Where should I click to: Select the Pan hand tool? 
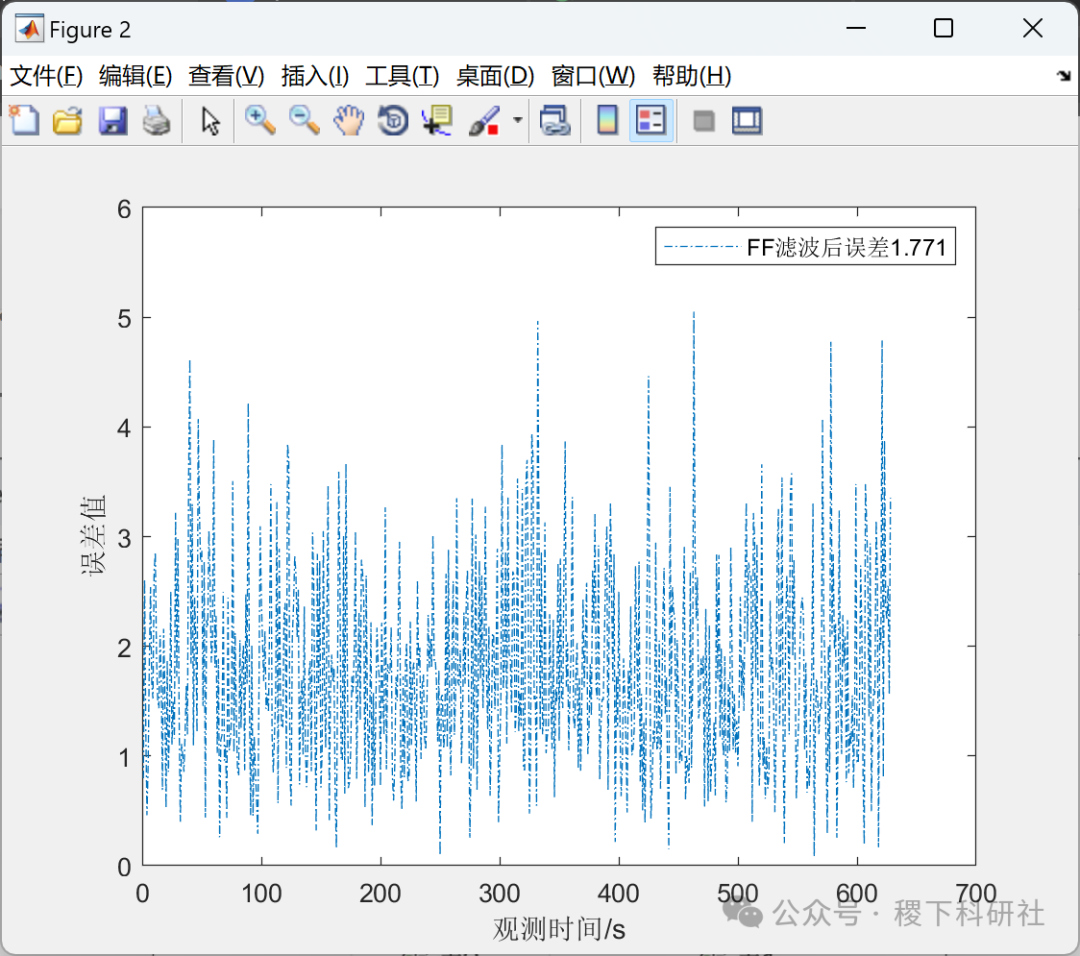[x=349, y=121]
